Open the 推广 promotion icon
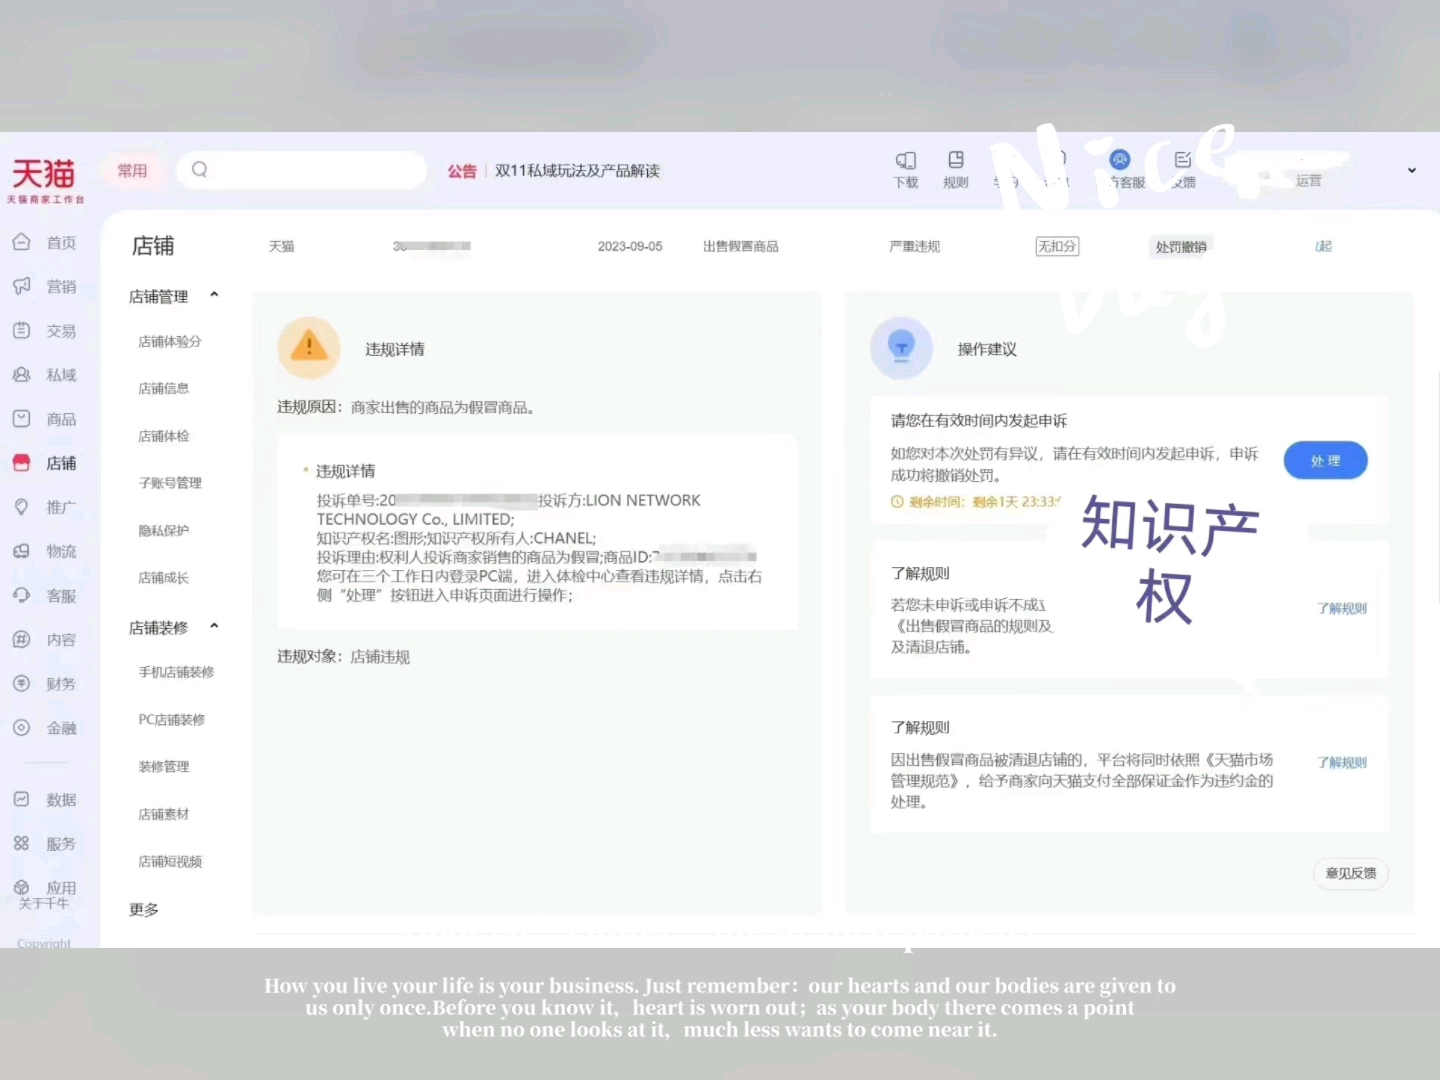The height and width of the screenshot is (1080, 1440). pos(21,507)
